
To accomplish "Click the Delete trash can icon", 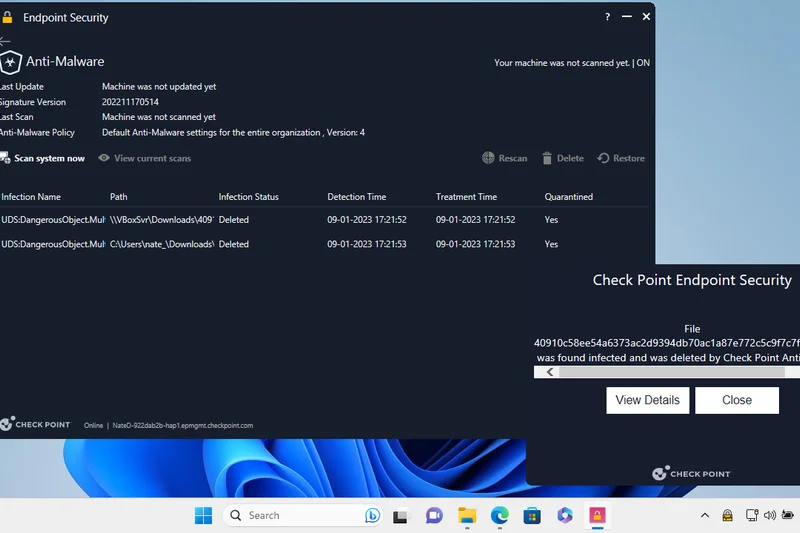I will point(547,158).
